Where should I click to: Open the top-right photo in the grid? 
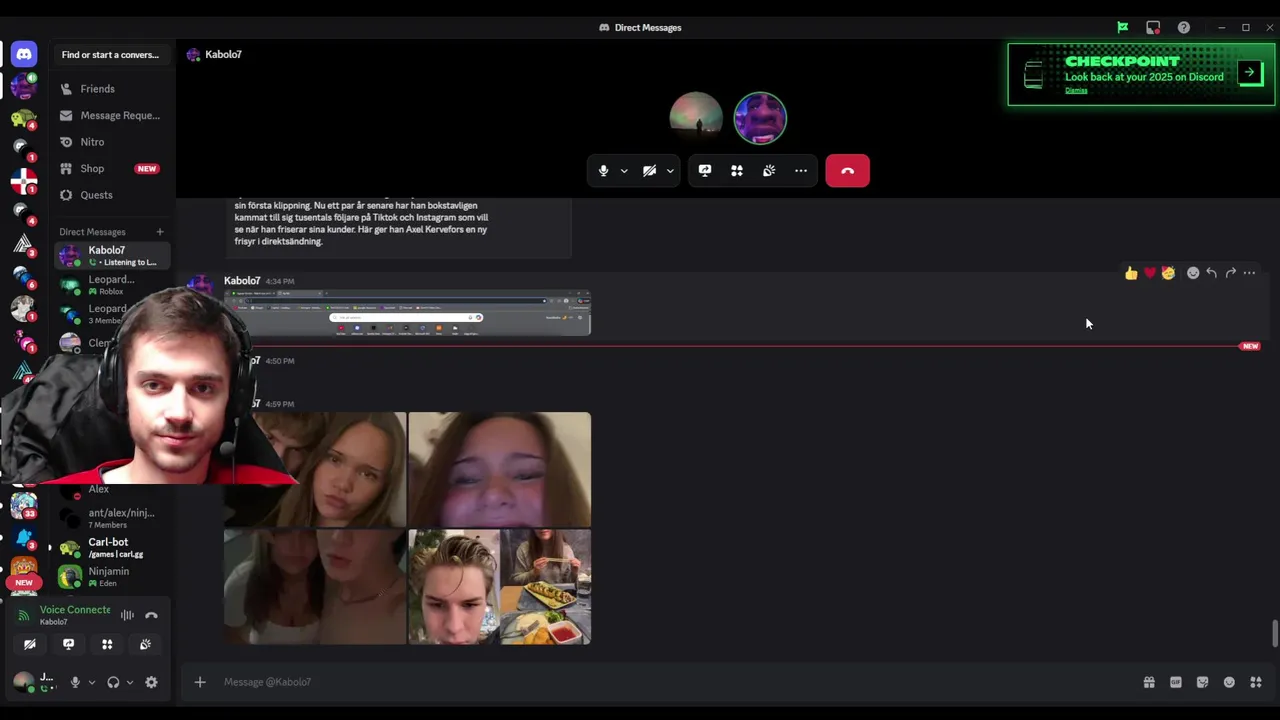pos(499,469)
